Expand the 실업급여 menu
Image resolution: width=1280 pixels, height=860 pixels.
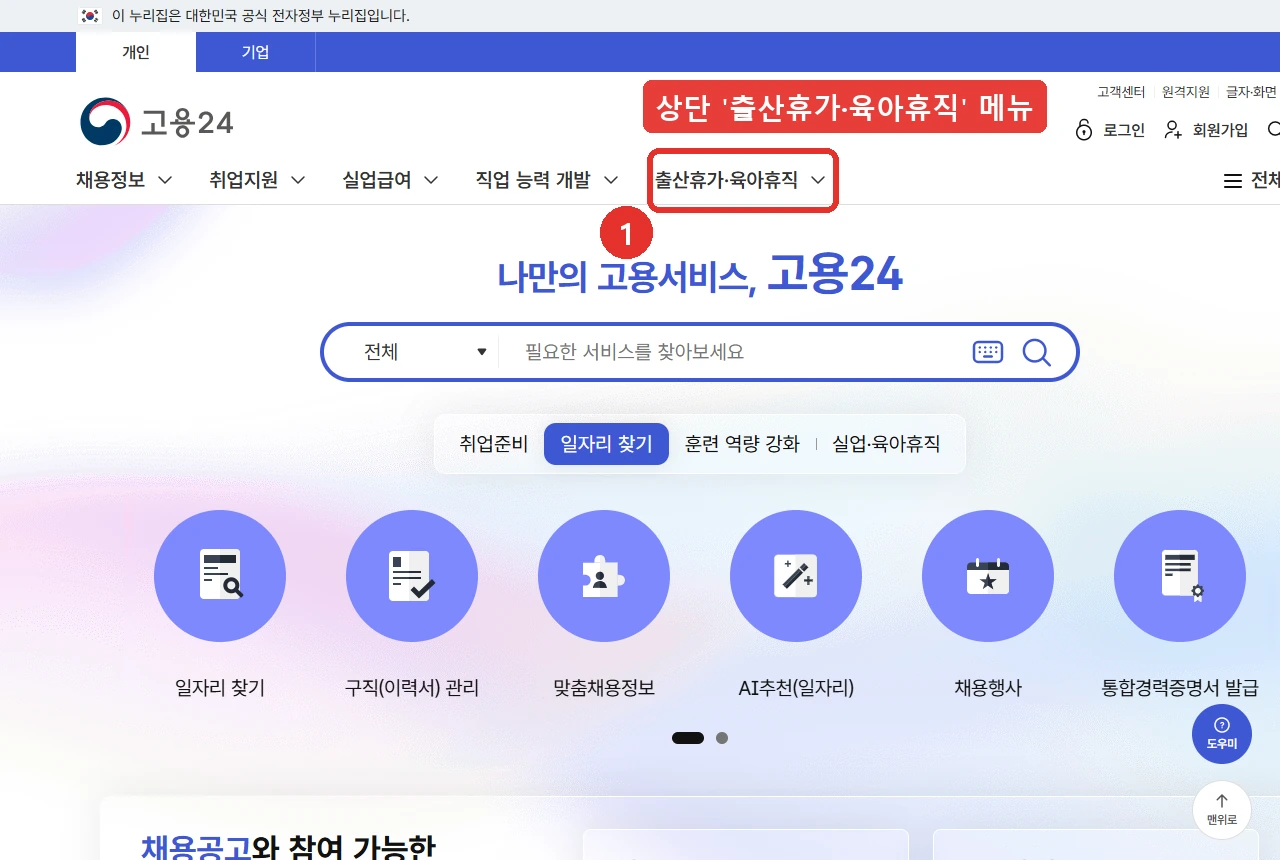(x=390, y=181)
